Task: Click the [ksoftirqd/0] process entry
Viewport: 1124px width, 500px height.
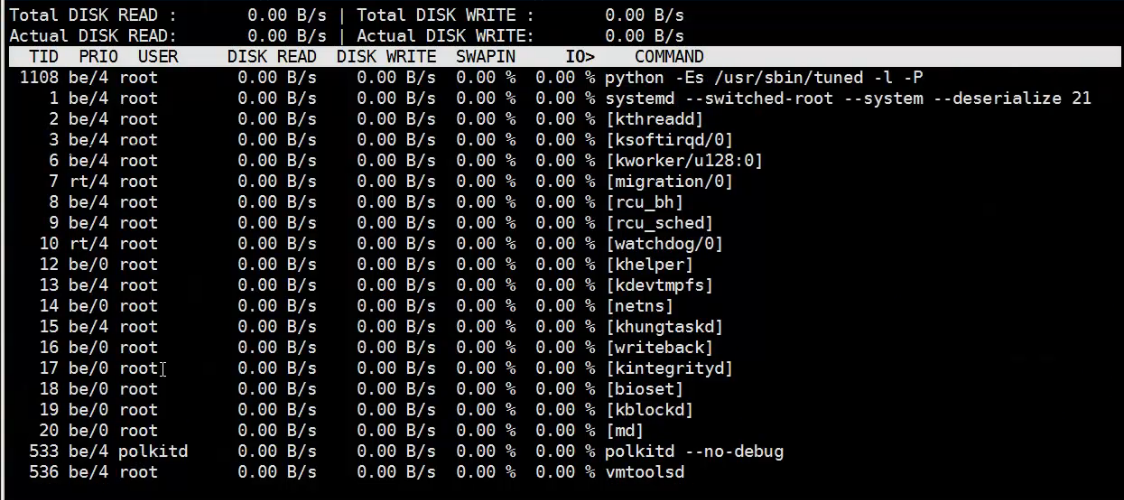Action: click(670, 140)
